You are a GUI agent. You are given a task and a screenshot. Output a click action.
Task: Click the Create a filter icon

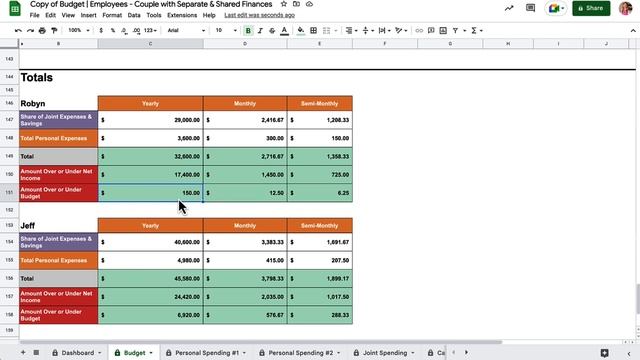pyautogui.click(x=455, y=31)
